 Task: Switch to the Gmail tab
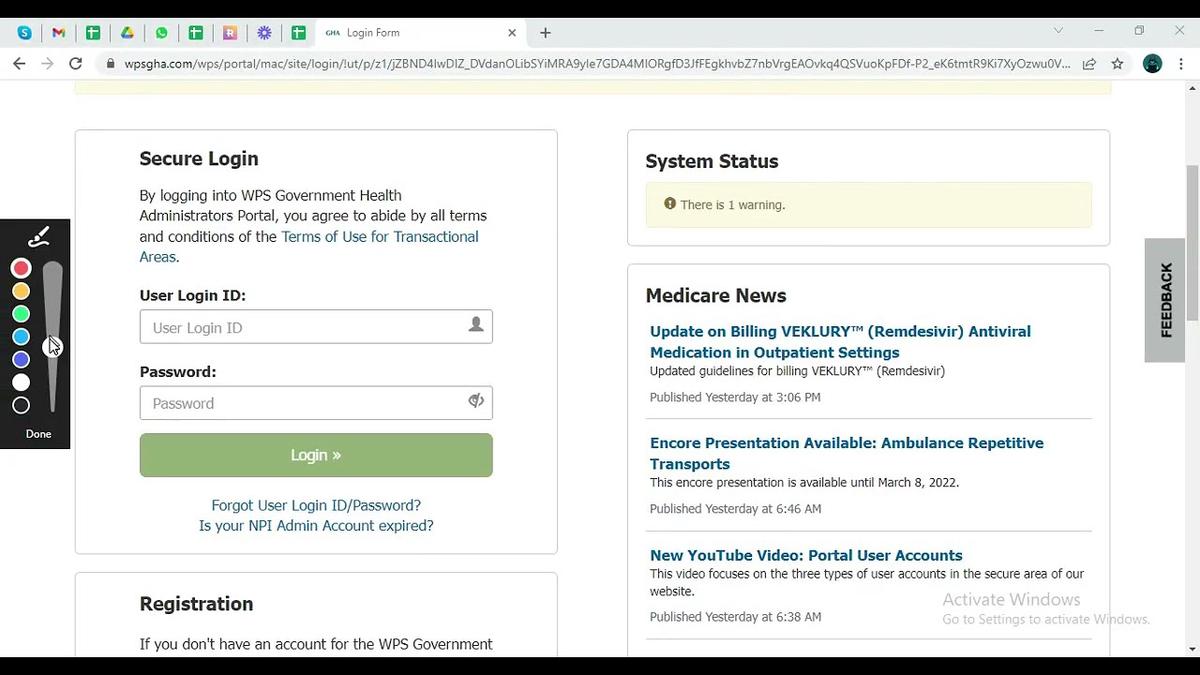tap(59, 33)
